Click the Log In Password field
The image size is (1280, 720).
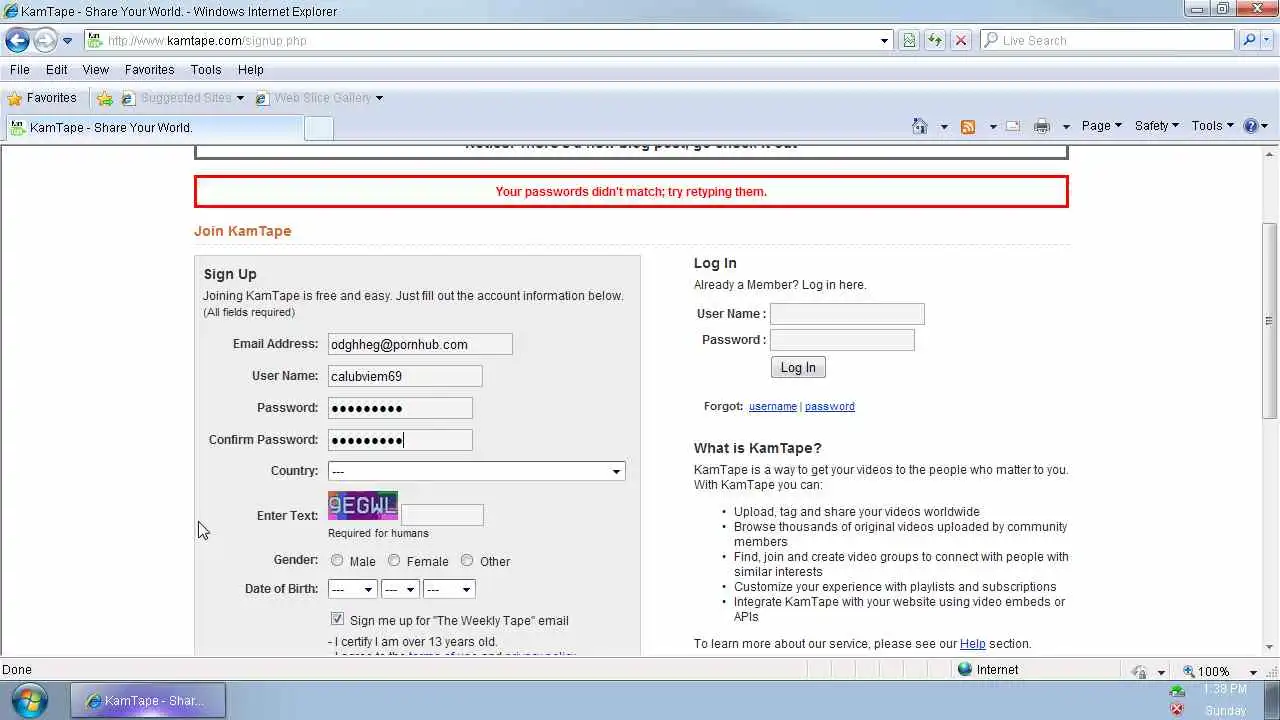click(842, 340)
